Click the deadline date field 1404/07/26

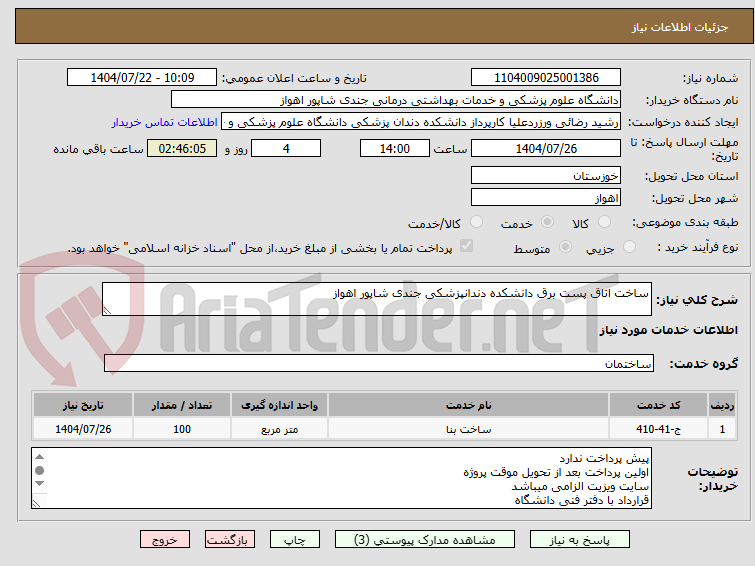[546, 148]
